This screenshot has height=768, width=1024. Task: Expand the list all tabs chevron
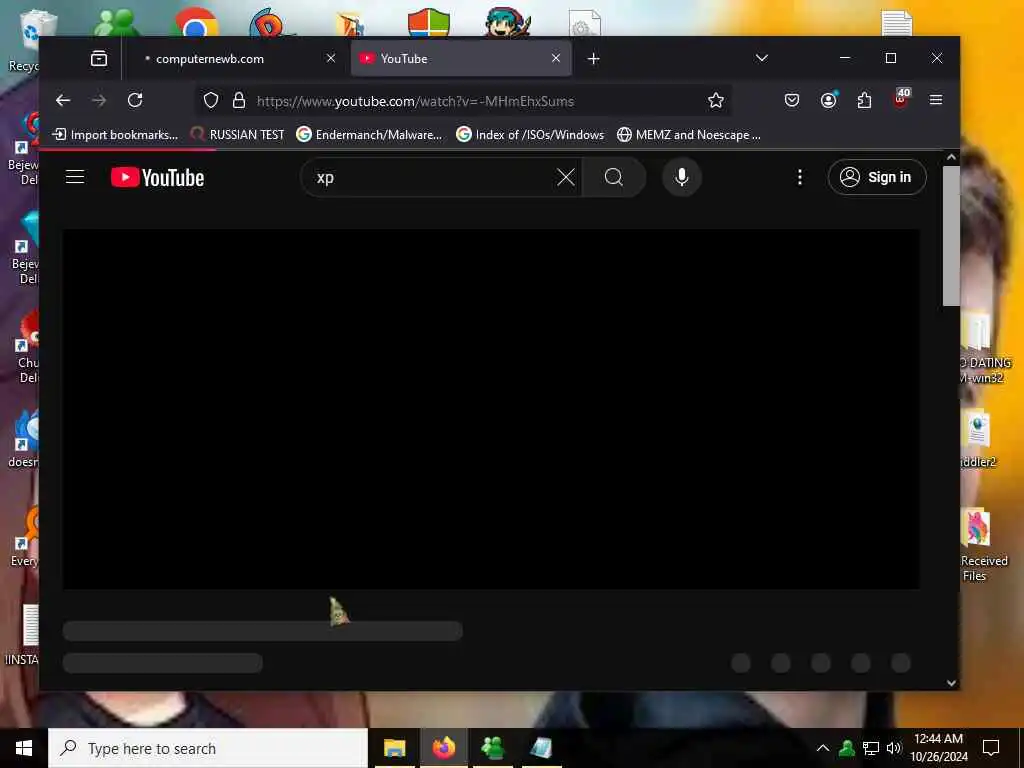click(x=761, y=58)
